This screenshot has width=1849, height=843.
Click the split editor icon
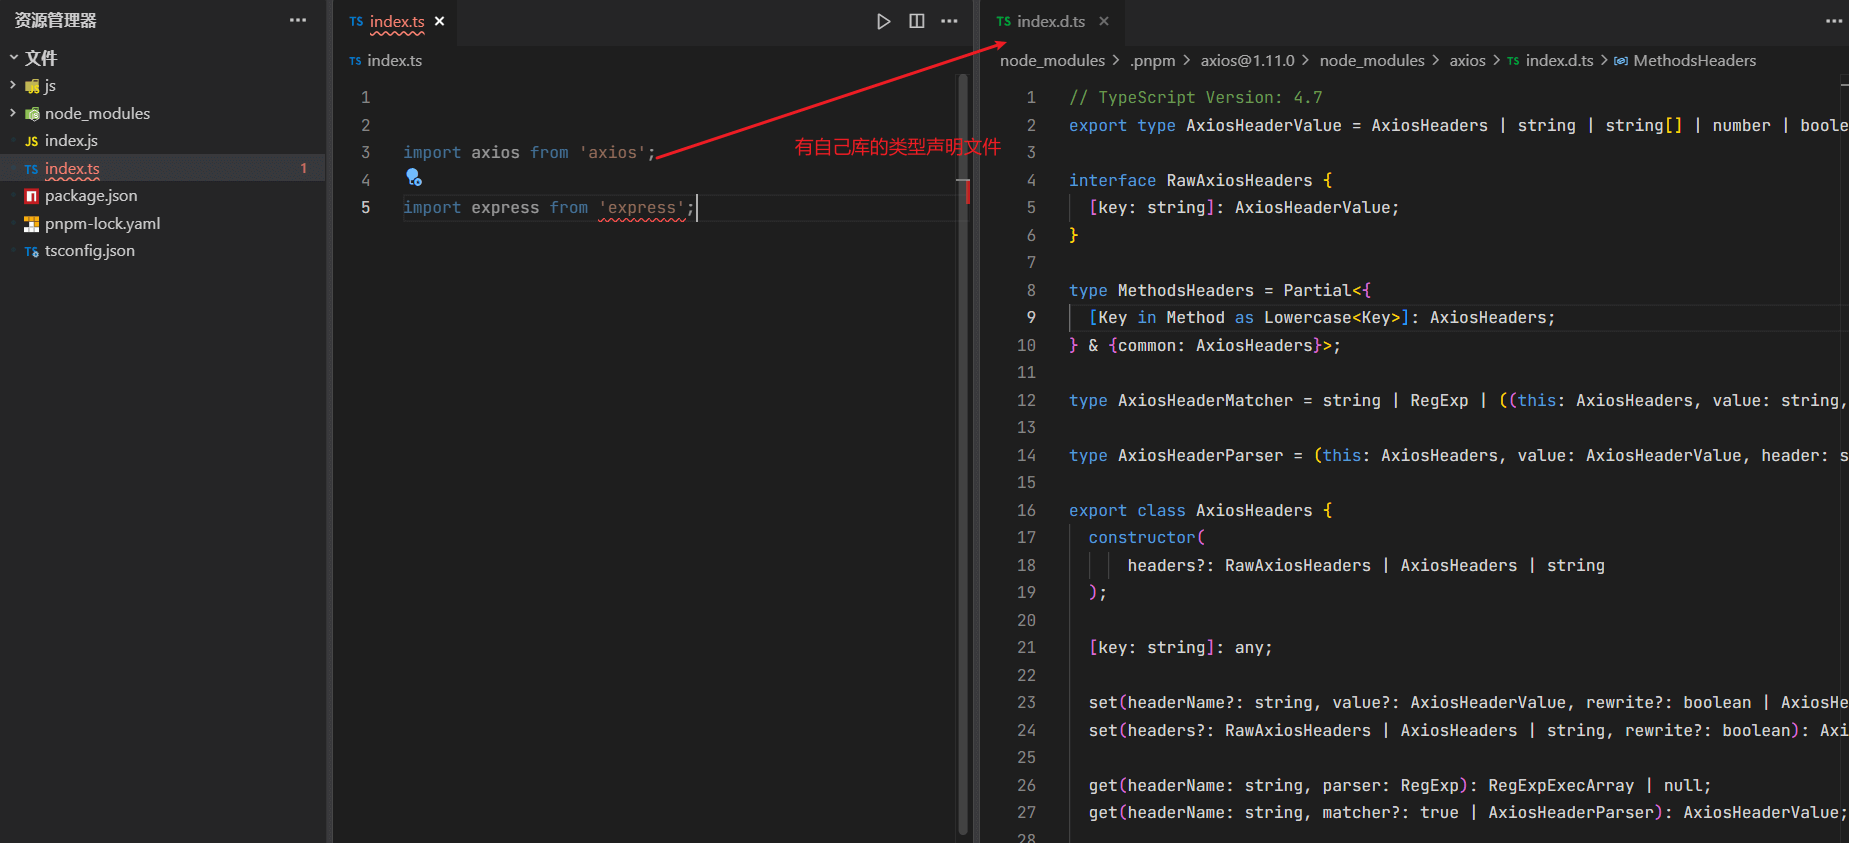[916, 21]
